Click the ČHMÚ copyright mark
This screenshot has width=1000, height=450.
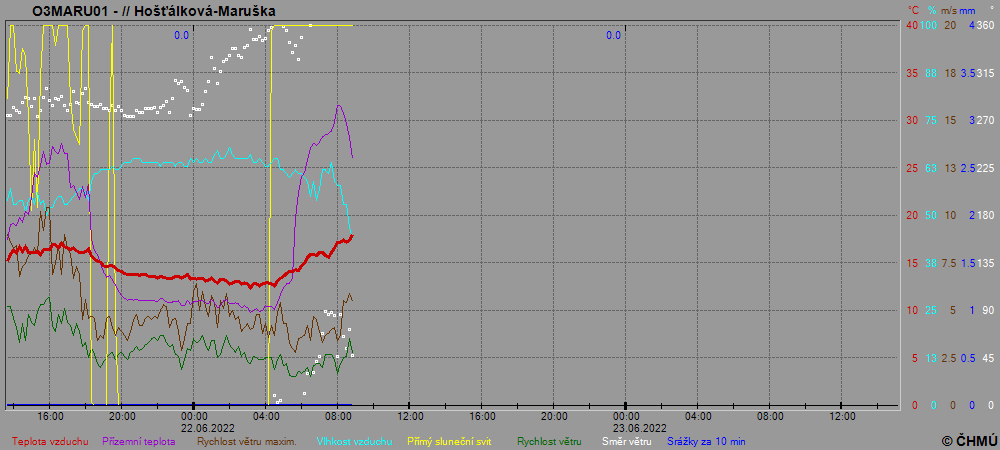click(969, 440)
